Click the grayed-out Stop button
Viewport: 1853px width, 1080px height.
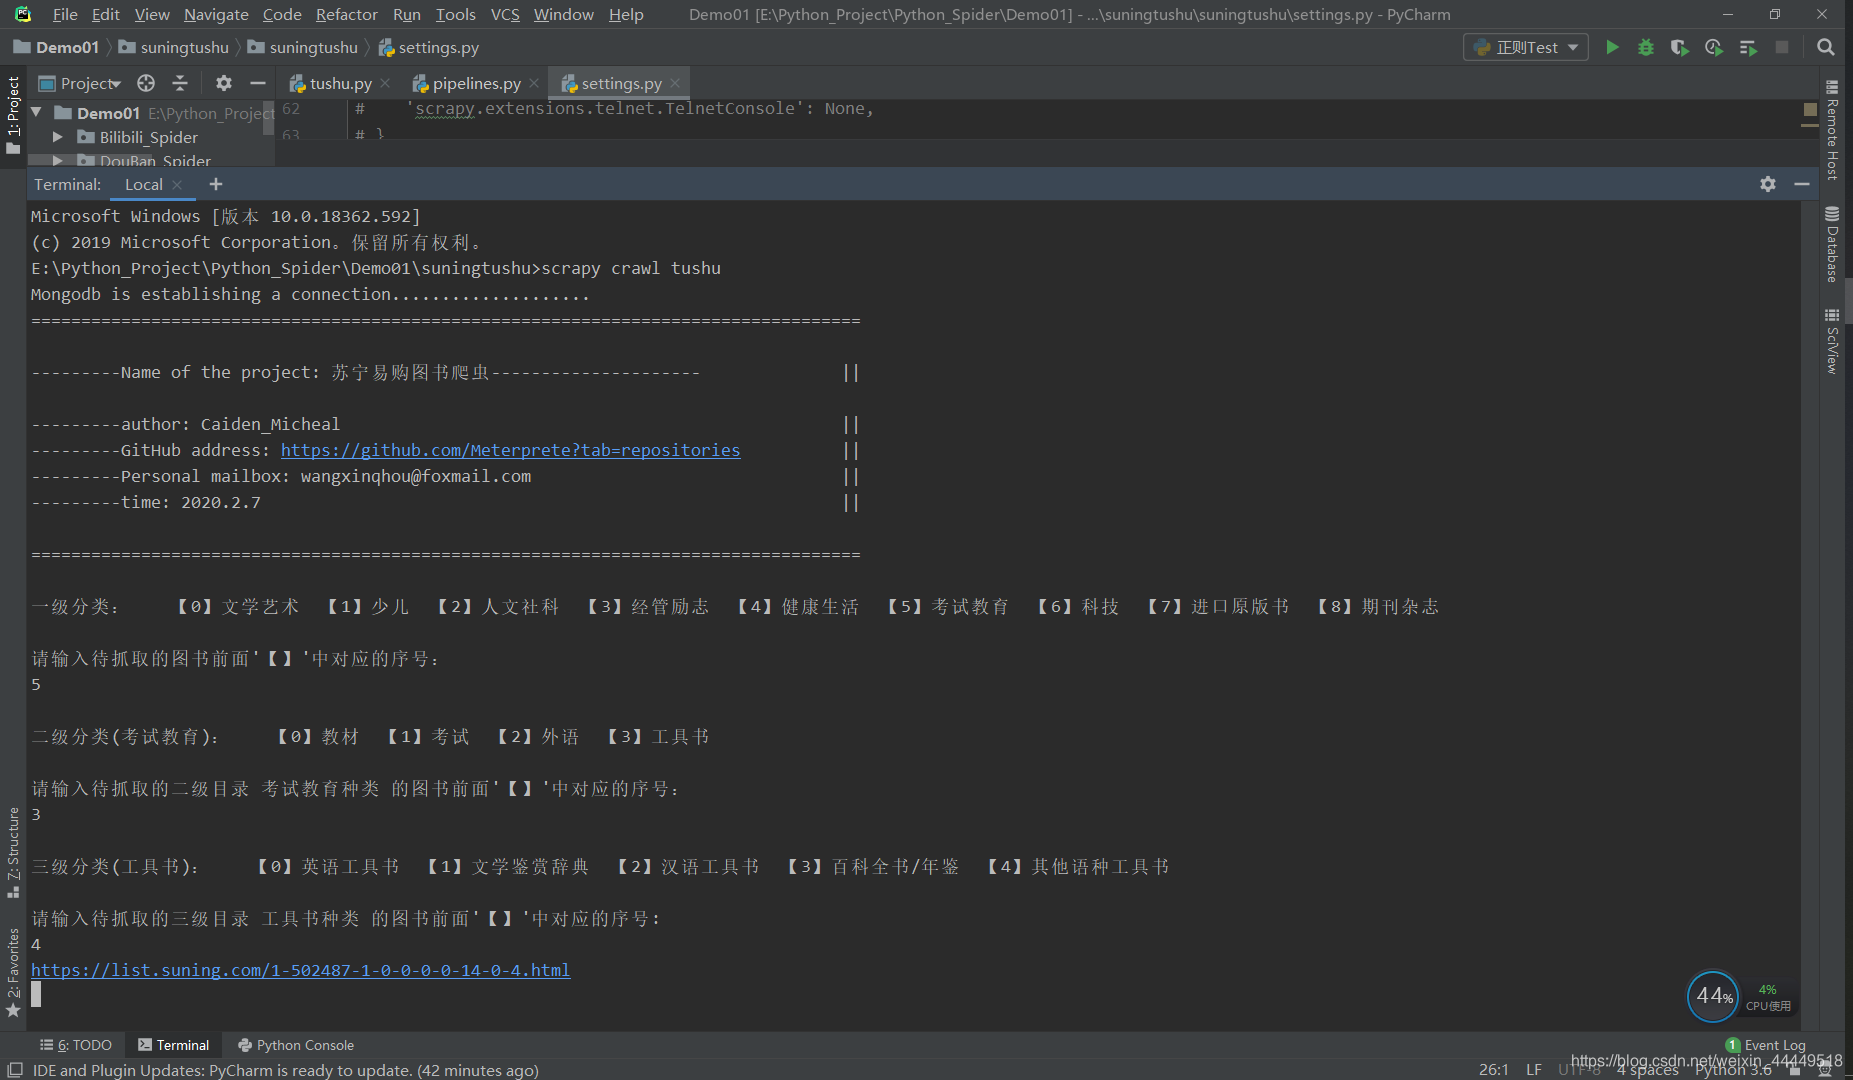click(1782, 47)
